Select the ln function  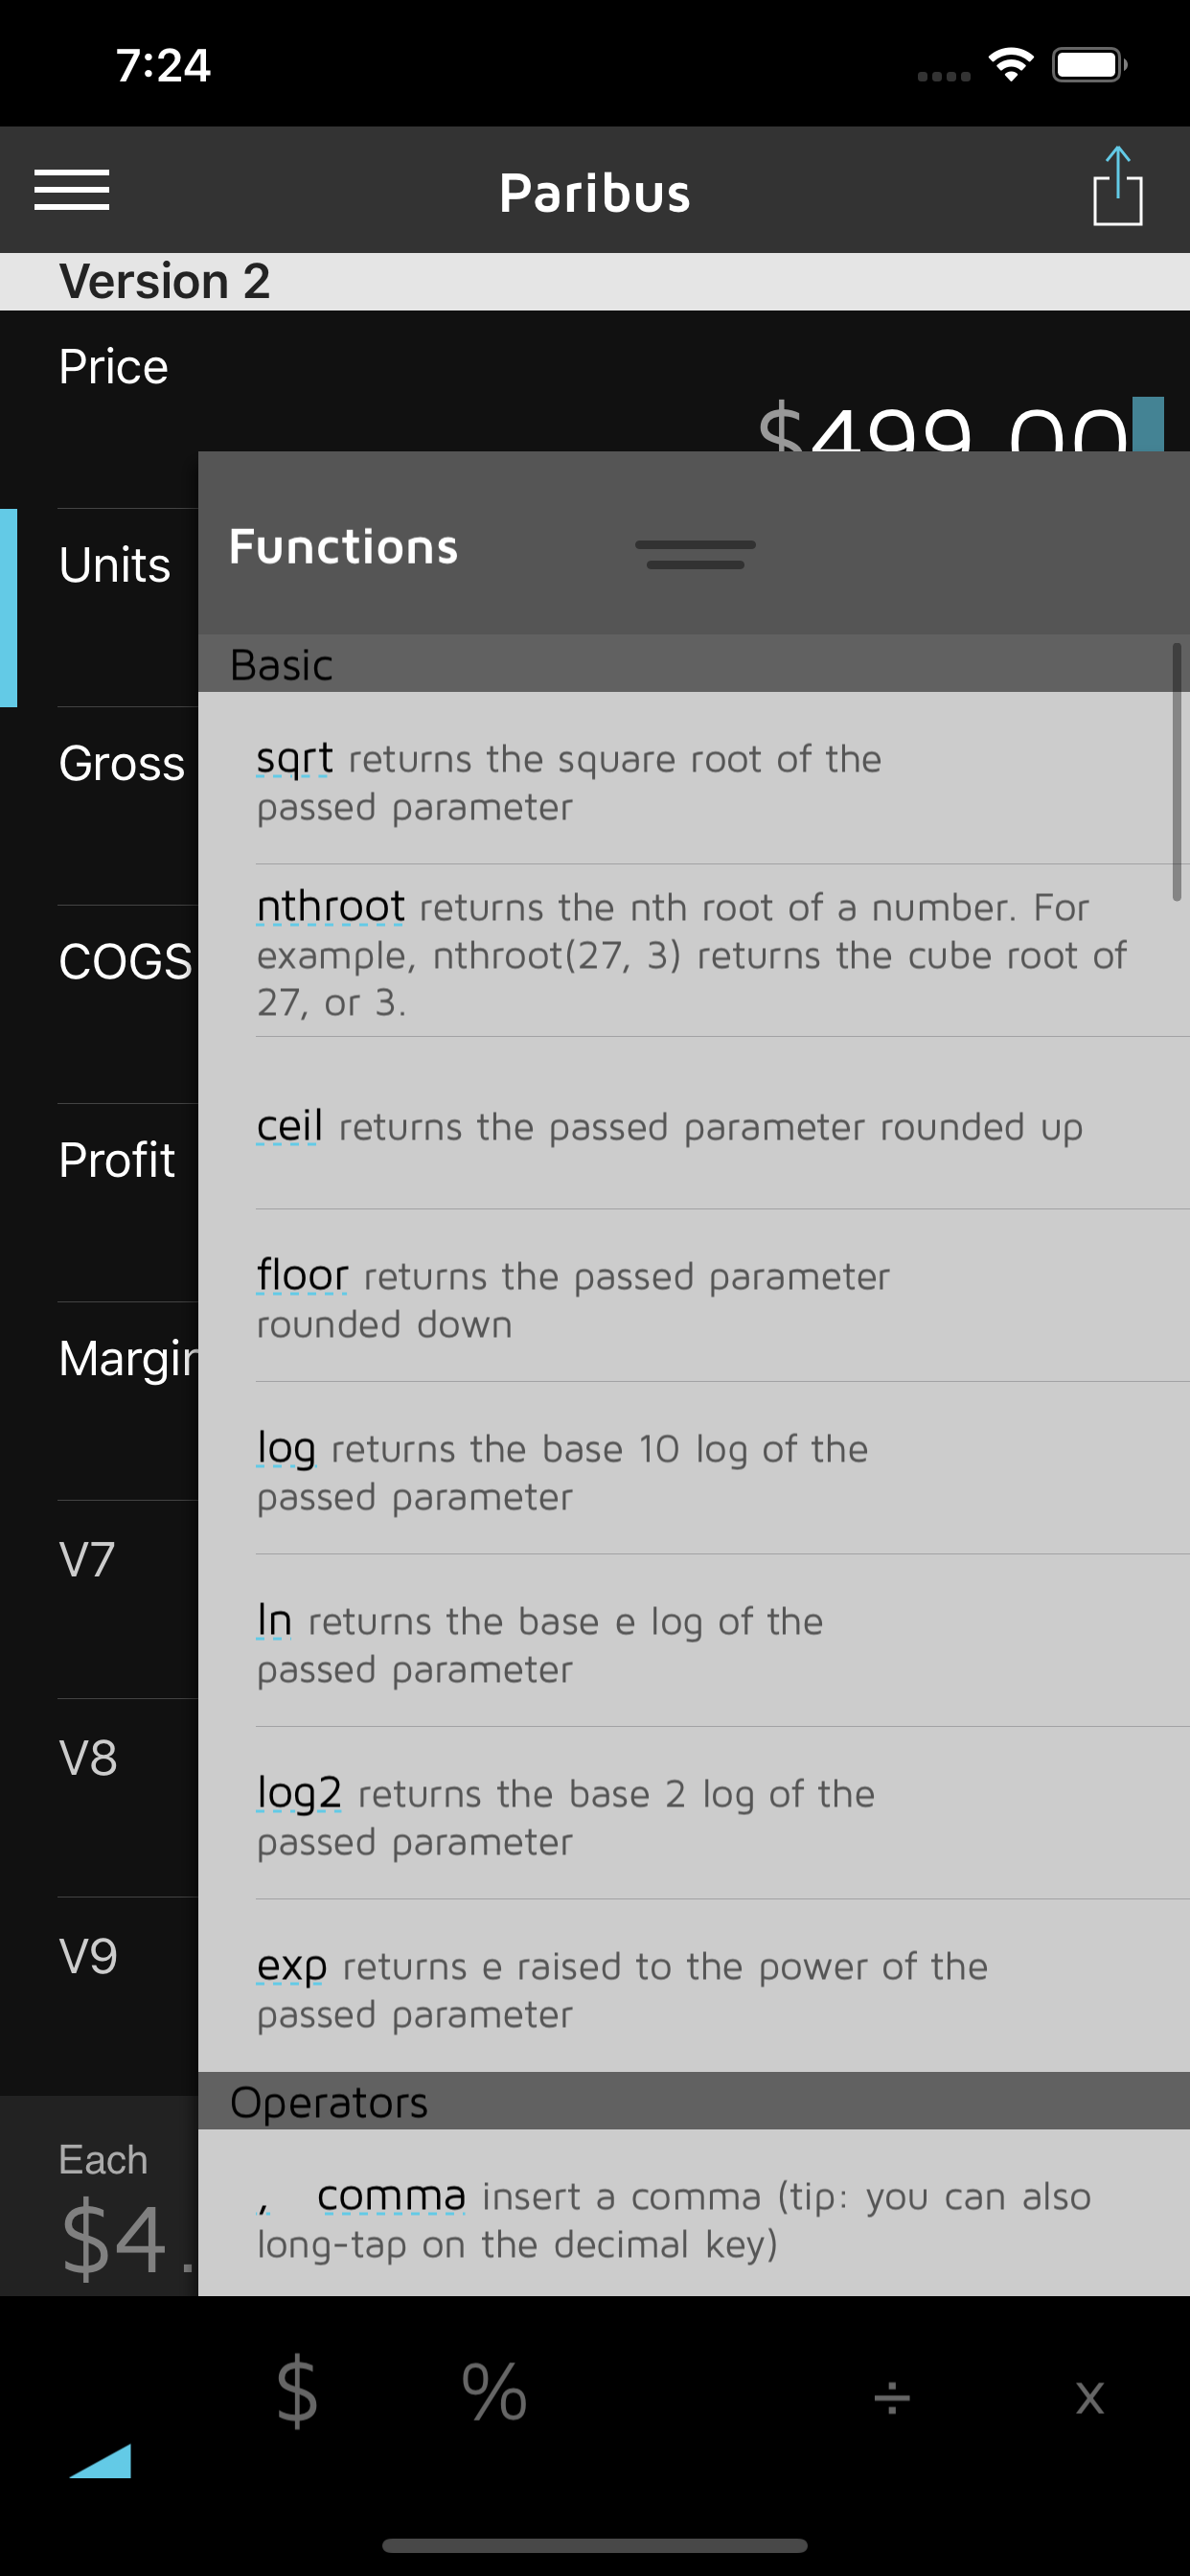[x=274, y=1620]
